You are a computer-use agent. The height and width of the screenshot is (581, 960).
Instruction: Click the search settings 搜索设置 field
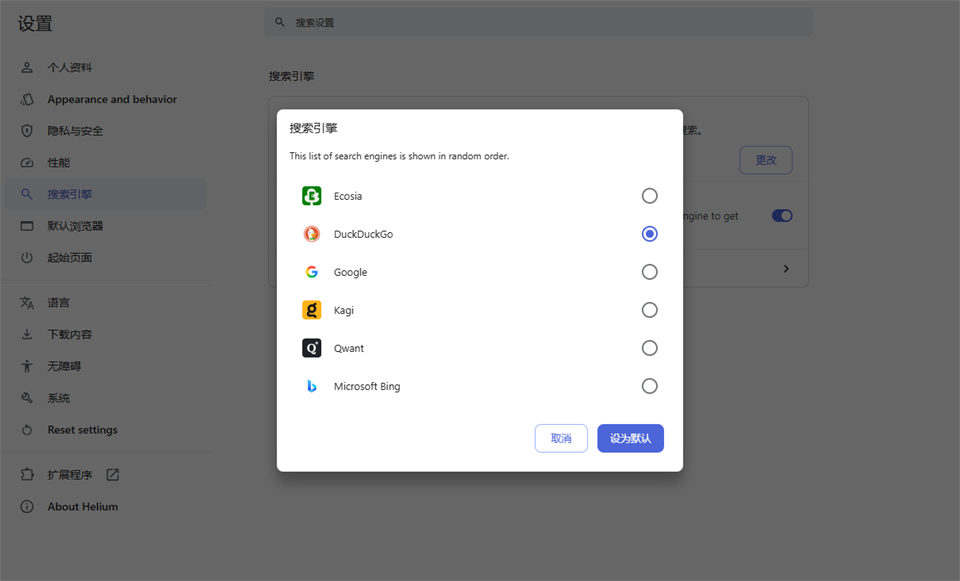[538, 21]
